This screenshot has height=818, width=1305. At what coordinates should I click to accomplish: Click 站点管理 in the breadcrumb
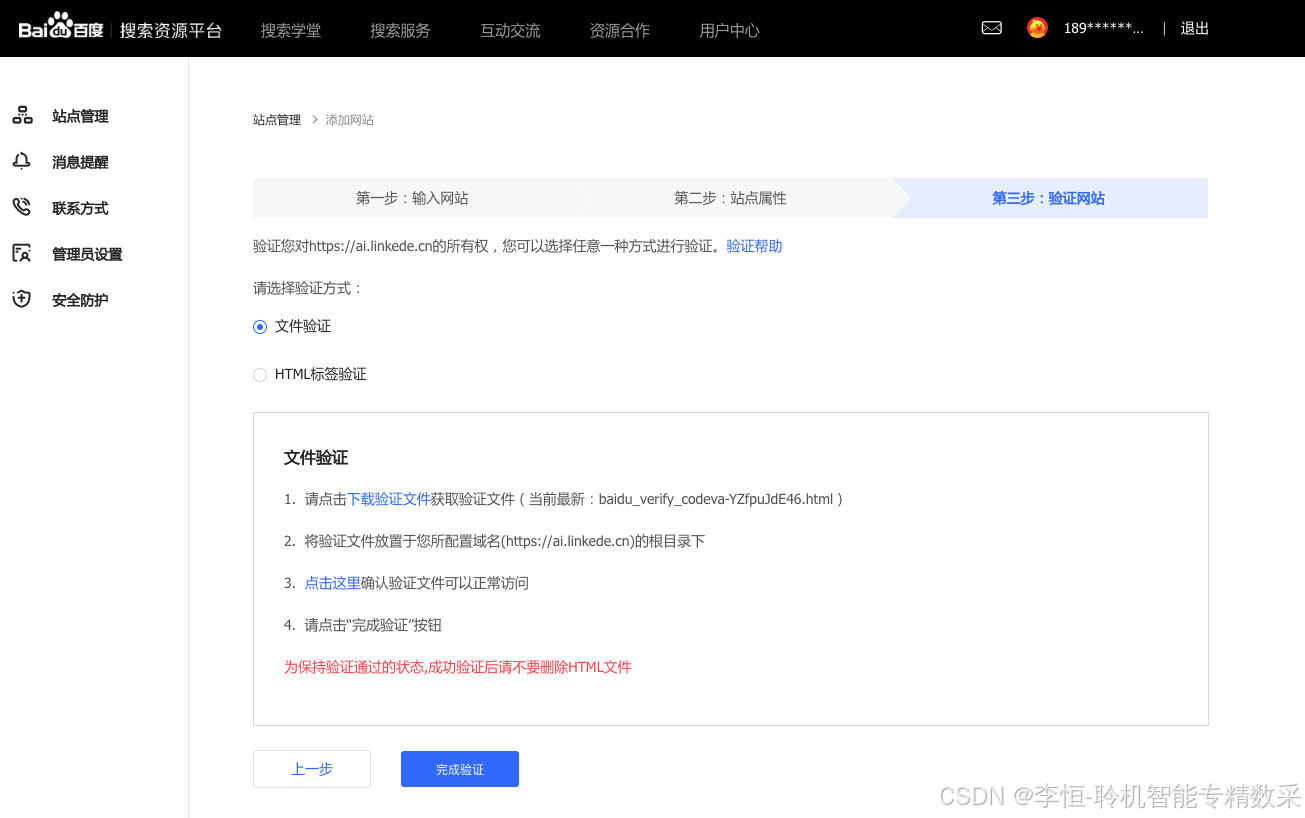277,120
